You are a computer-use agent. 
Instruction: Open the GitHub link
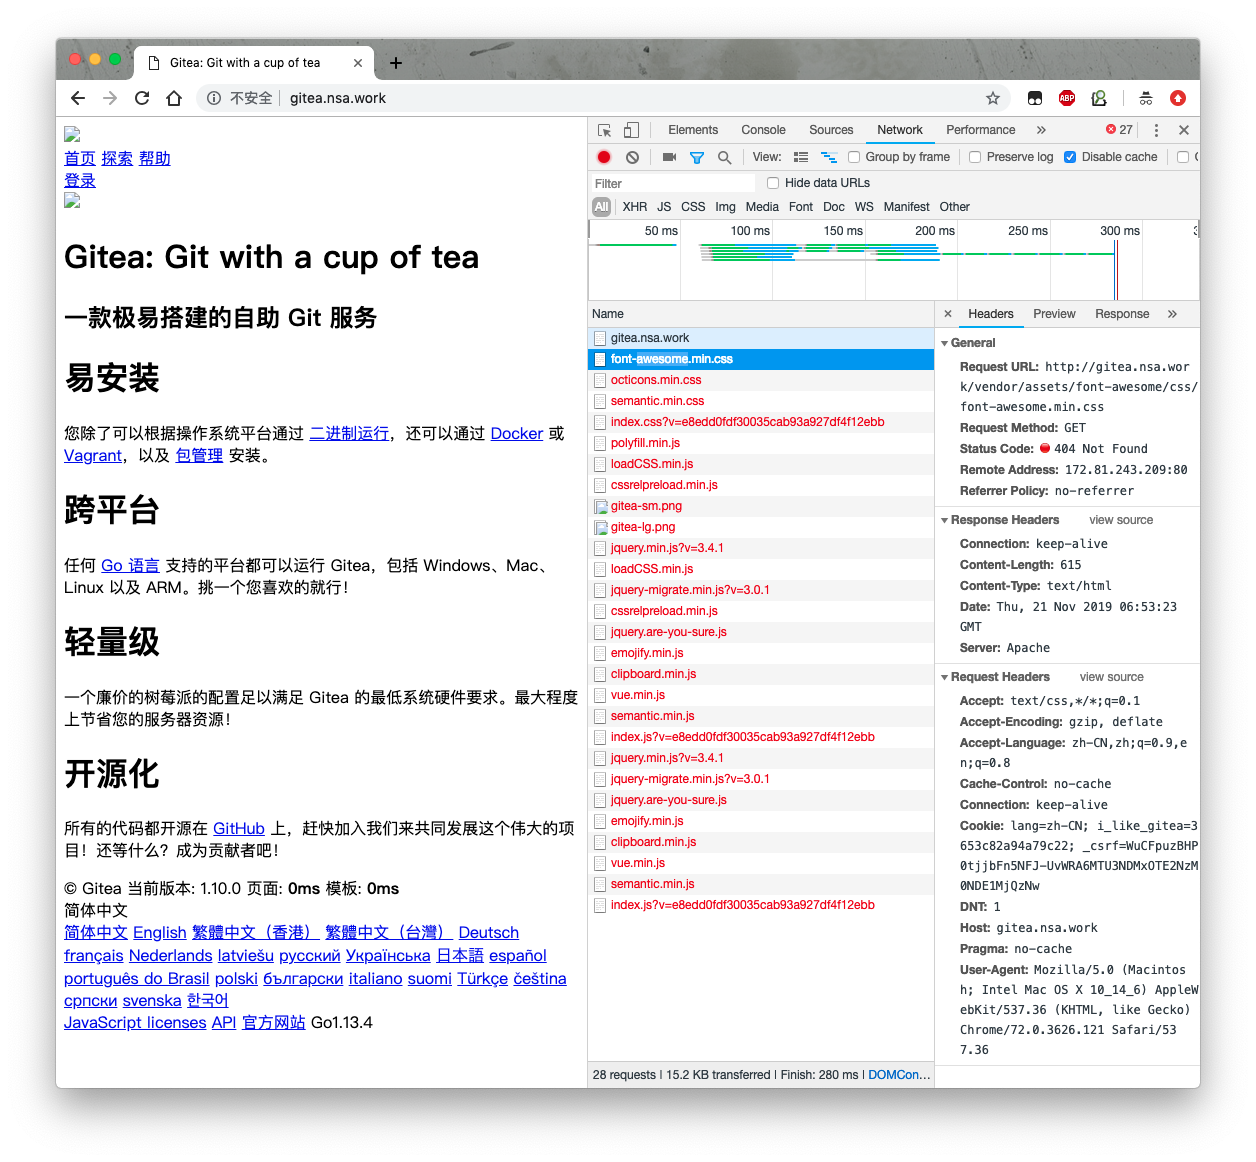pyautogui.click(x=239, y=828)
